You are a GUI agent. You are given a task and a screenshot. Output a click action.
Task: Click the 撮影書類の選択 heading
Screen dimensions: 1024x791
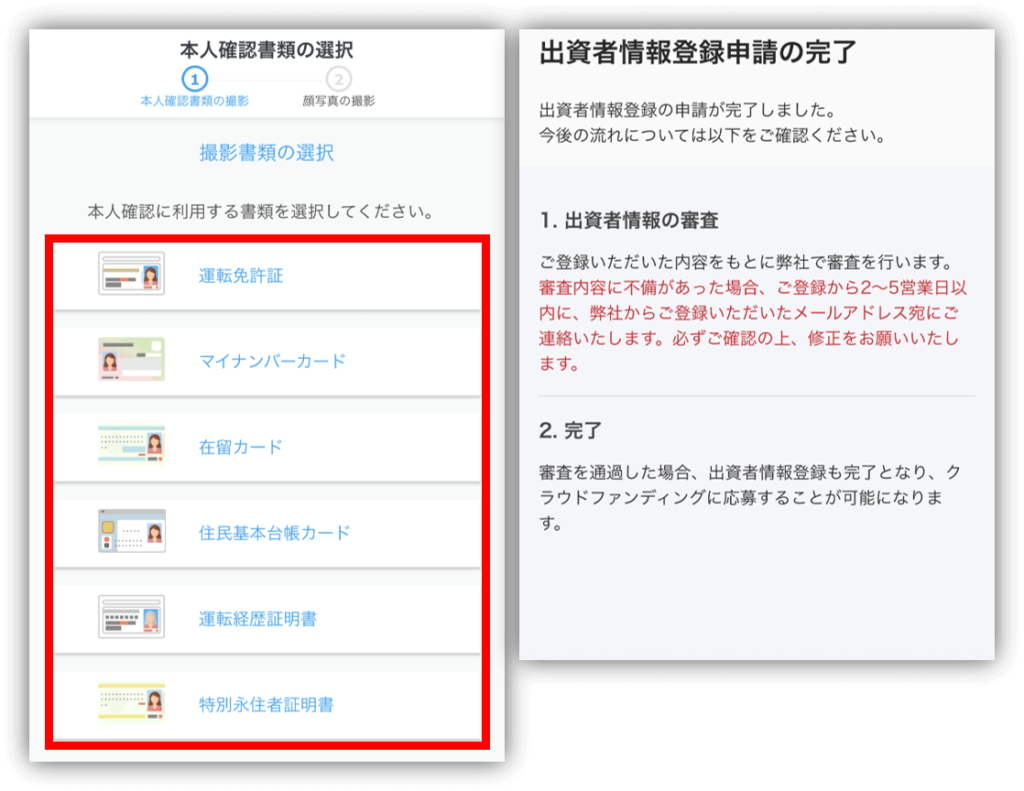point(266,153)
